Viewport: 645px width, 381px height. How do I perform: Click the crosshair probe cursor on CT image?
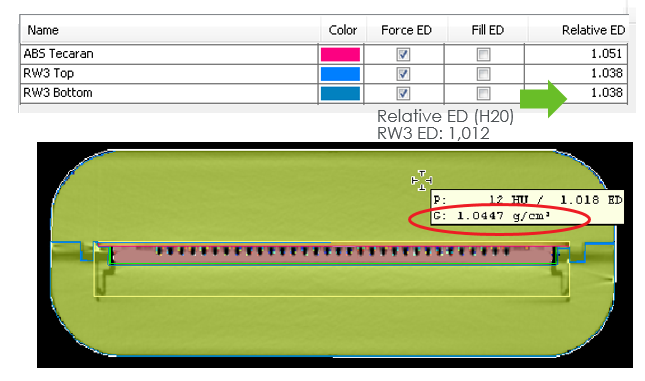click(422, 180)
